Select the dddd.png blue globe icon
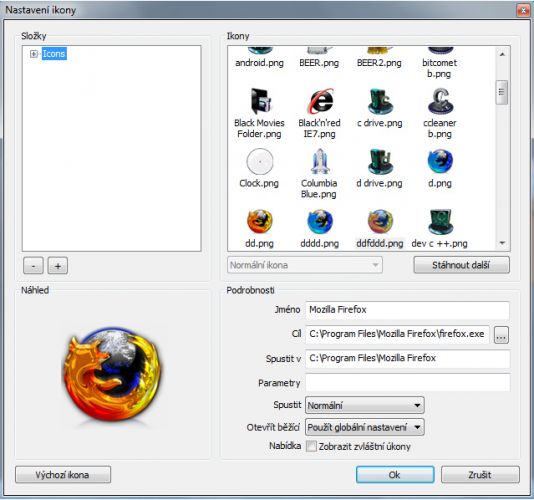 tap(320, 222)
